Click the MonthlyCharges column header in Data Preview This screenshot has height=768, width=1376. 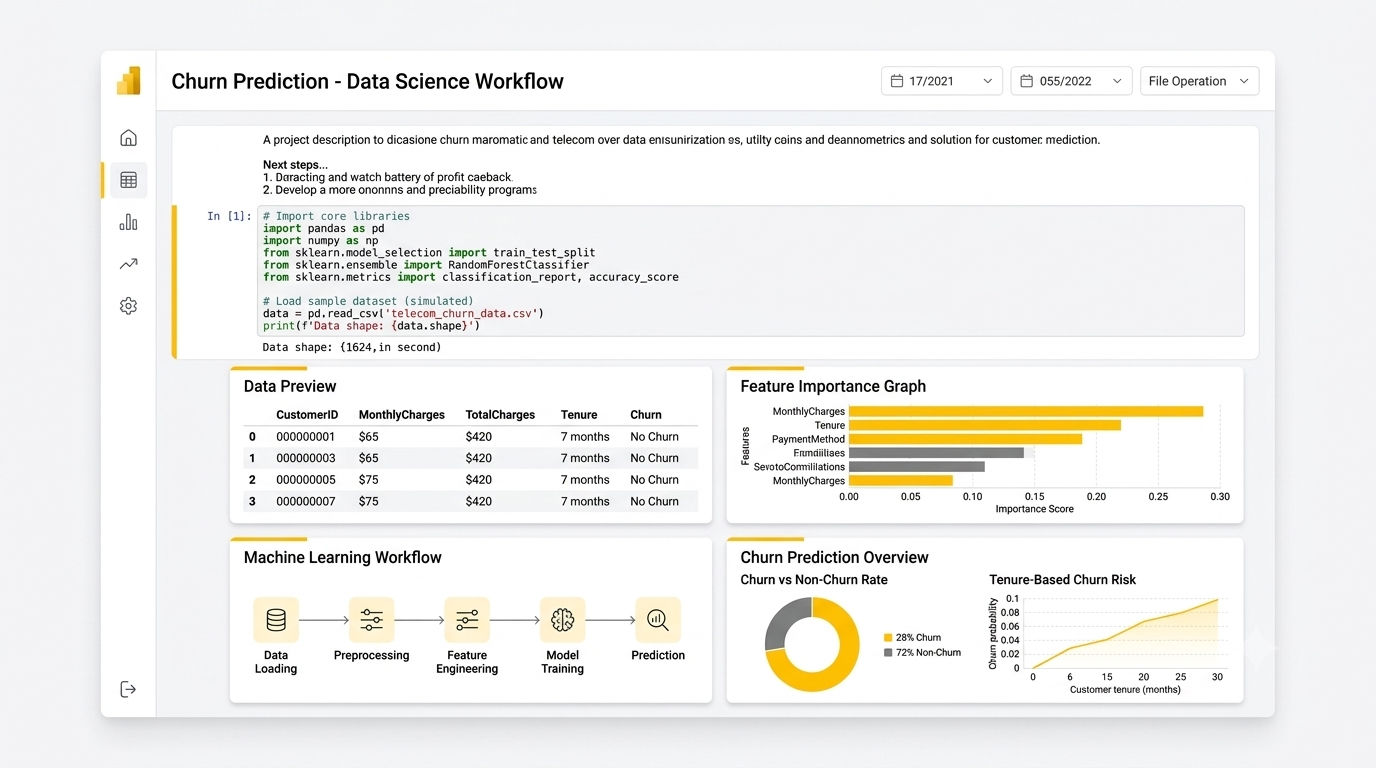tap(402, 415)
